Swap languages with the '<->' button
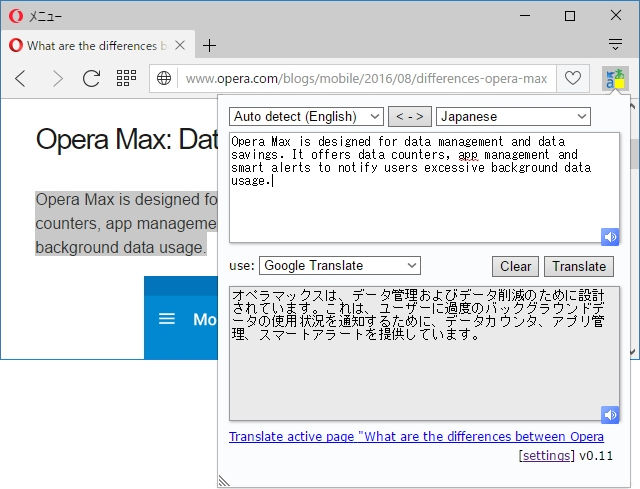Image resolution: width=640 pixels, height=489 pixels. [x=410, y=117]
